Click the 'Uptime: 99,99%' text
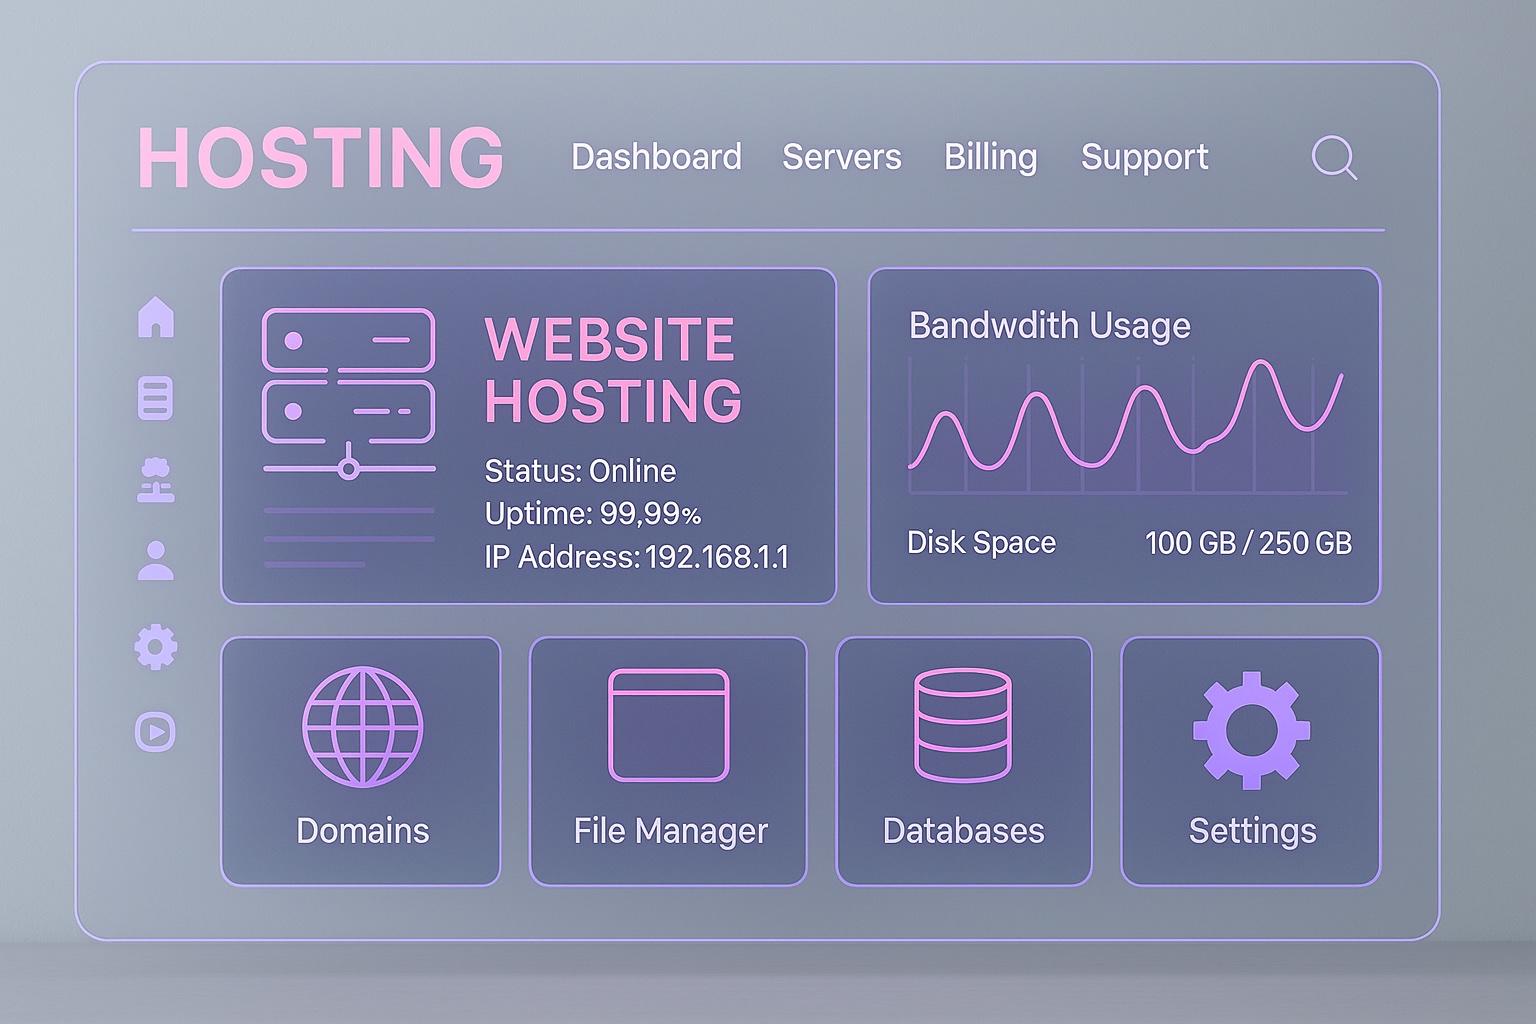This screenshot has width=1536, height=1024. (593, 514)
